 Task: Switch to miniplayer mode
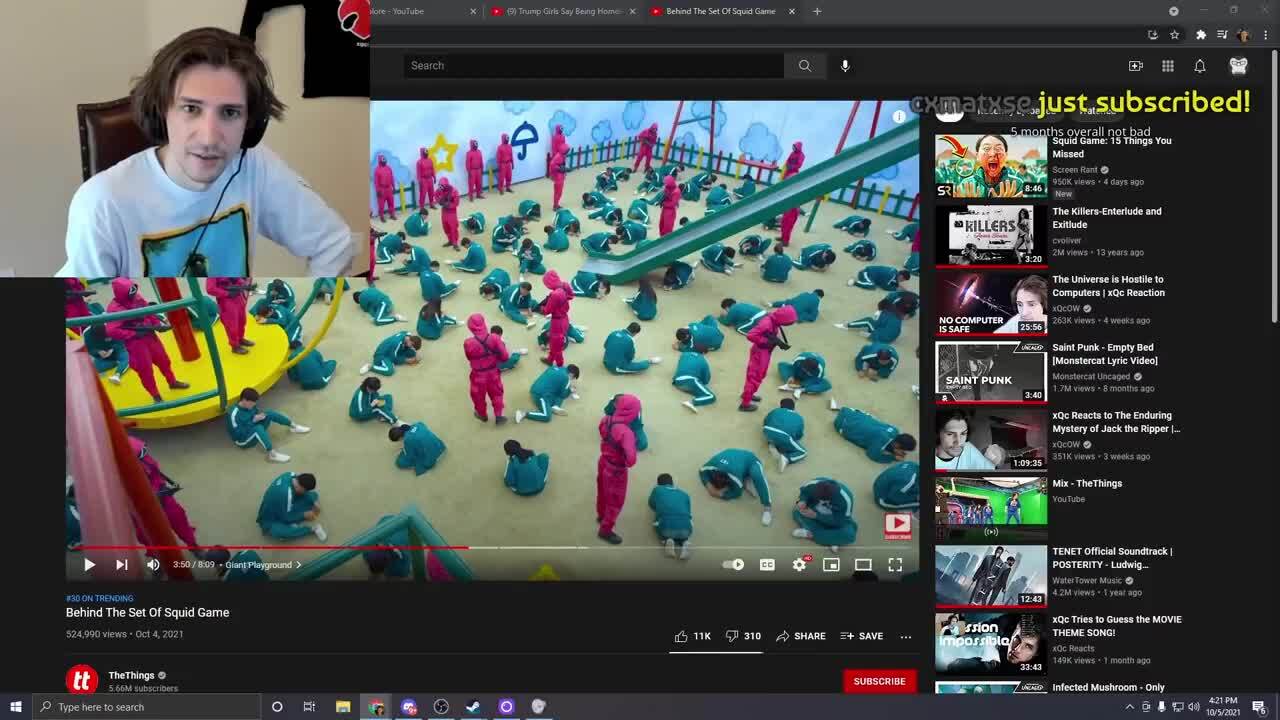[831, 565]
